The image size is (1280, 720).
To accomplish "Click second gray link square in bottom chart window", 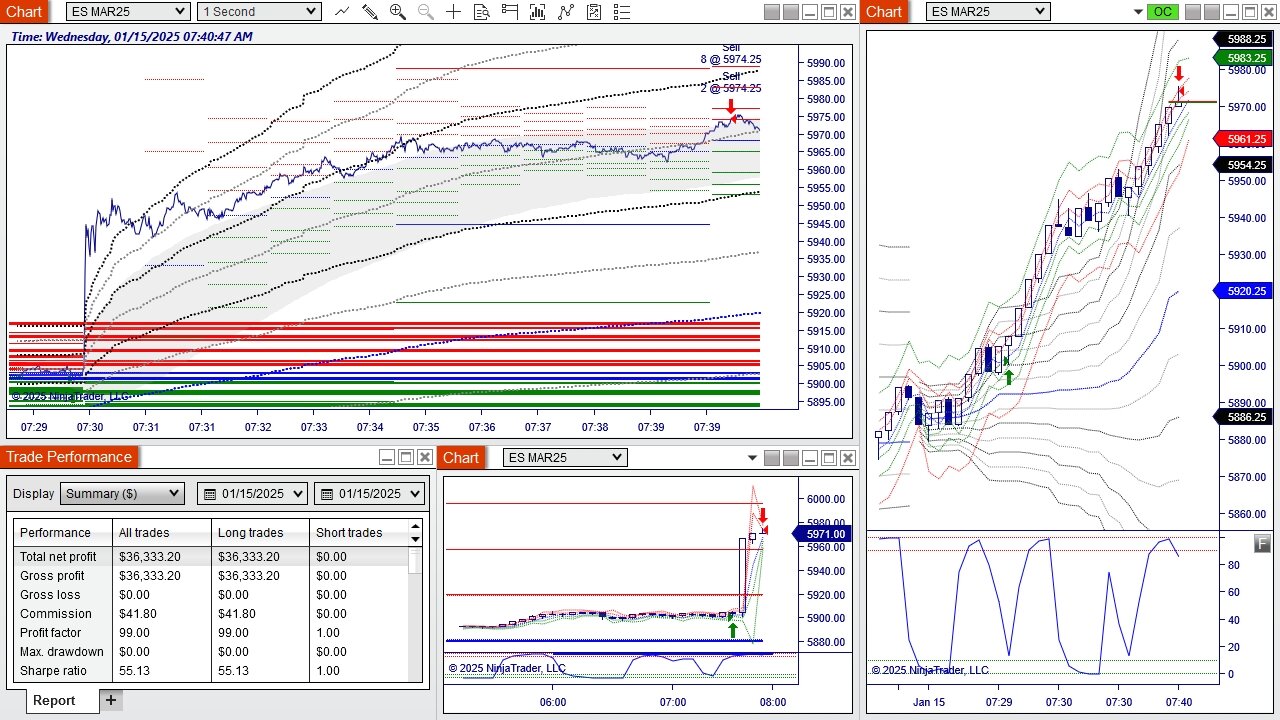I will tap(790, 458).
